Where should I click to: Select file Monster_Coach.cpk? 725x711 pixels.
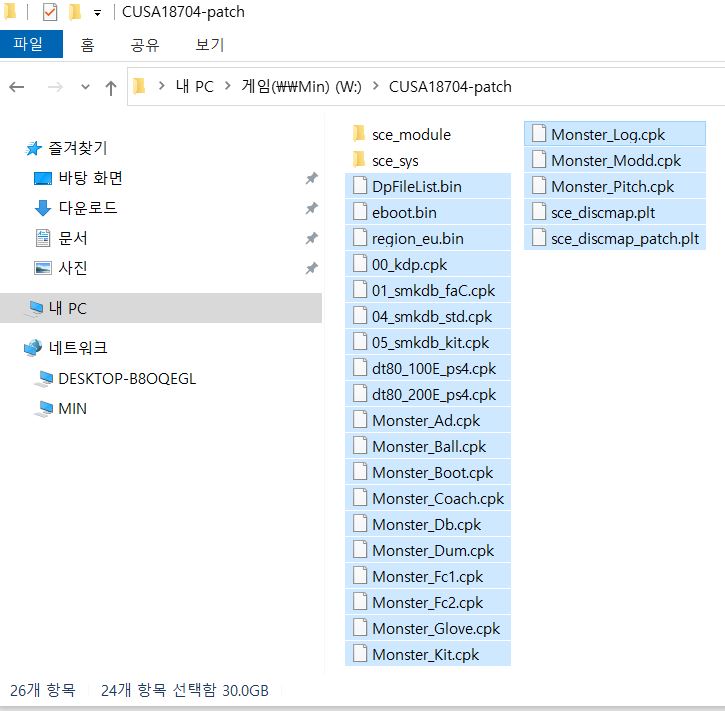coord(428,498)
